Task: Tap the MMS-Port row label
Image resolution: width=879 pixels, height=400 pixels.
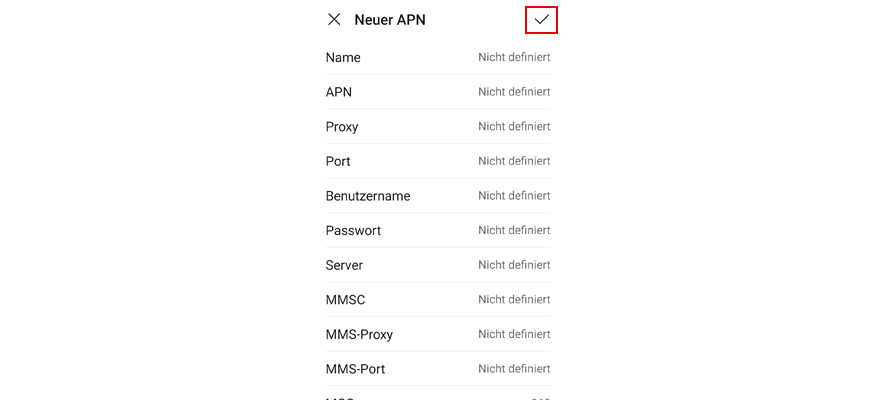Action: point(355,369)
